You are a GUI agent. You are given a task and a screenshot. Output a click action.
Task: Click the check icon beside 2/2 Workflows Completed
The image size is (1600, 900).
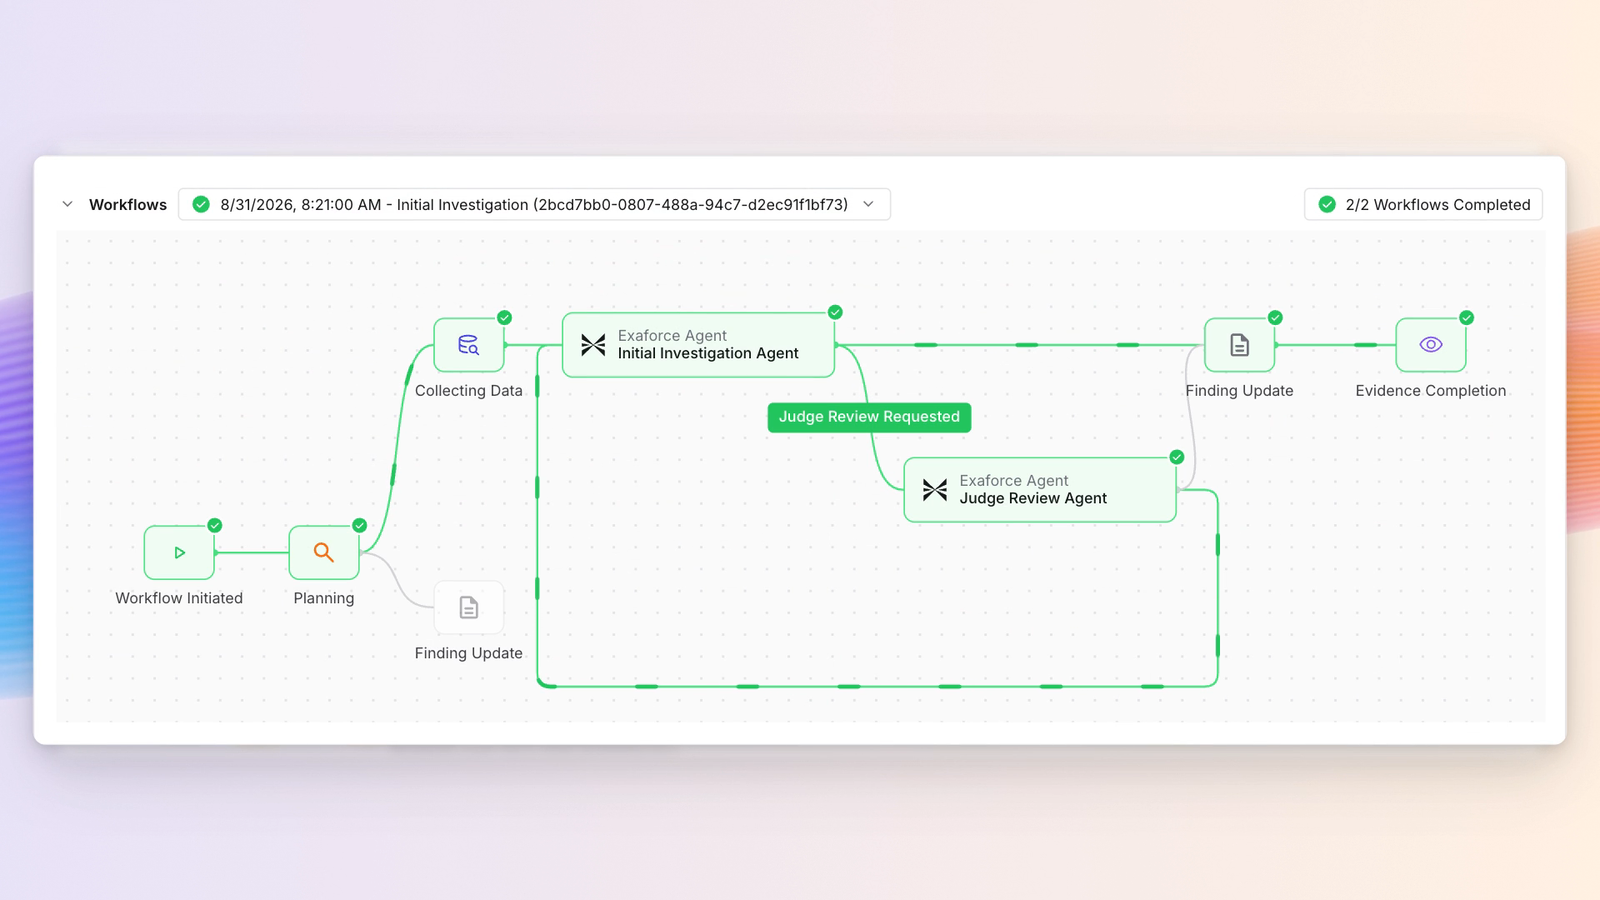coord(1327,204)
